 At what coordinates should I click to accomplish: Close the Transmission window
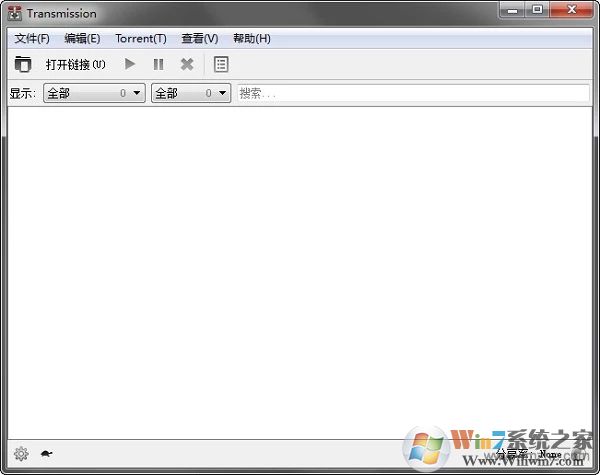571,10
